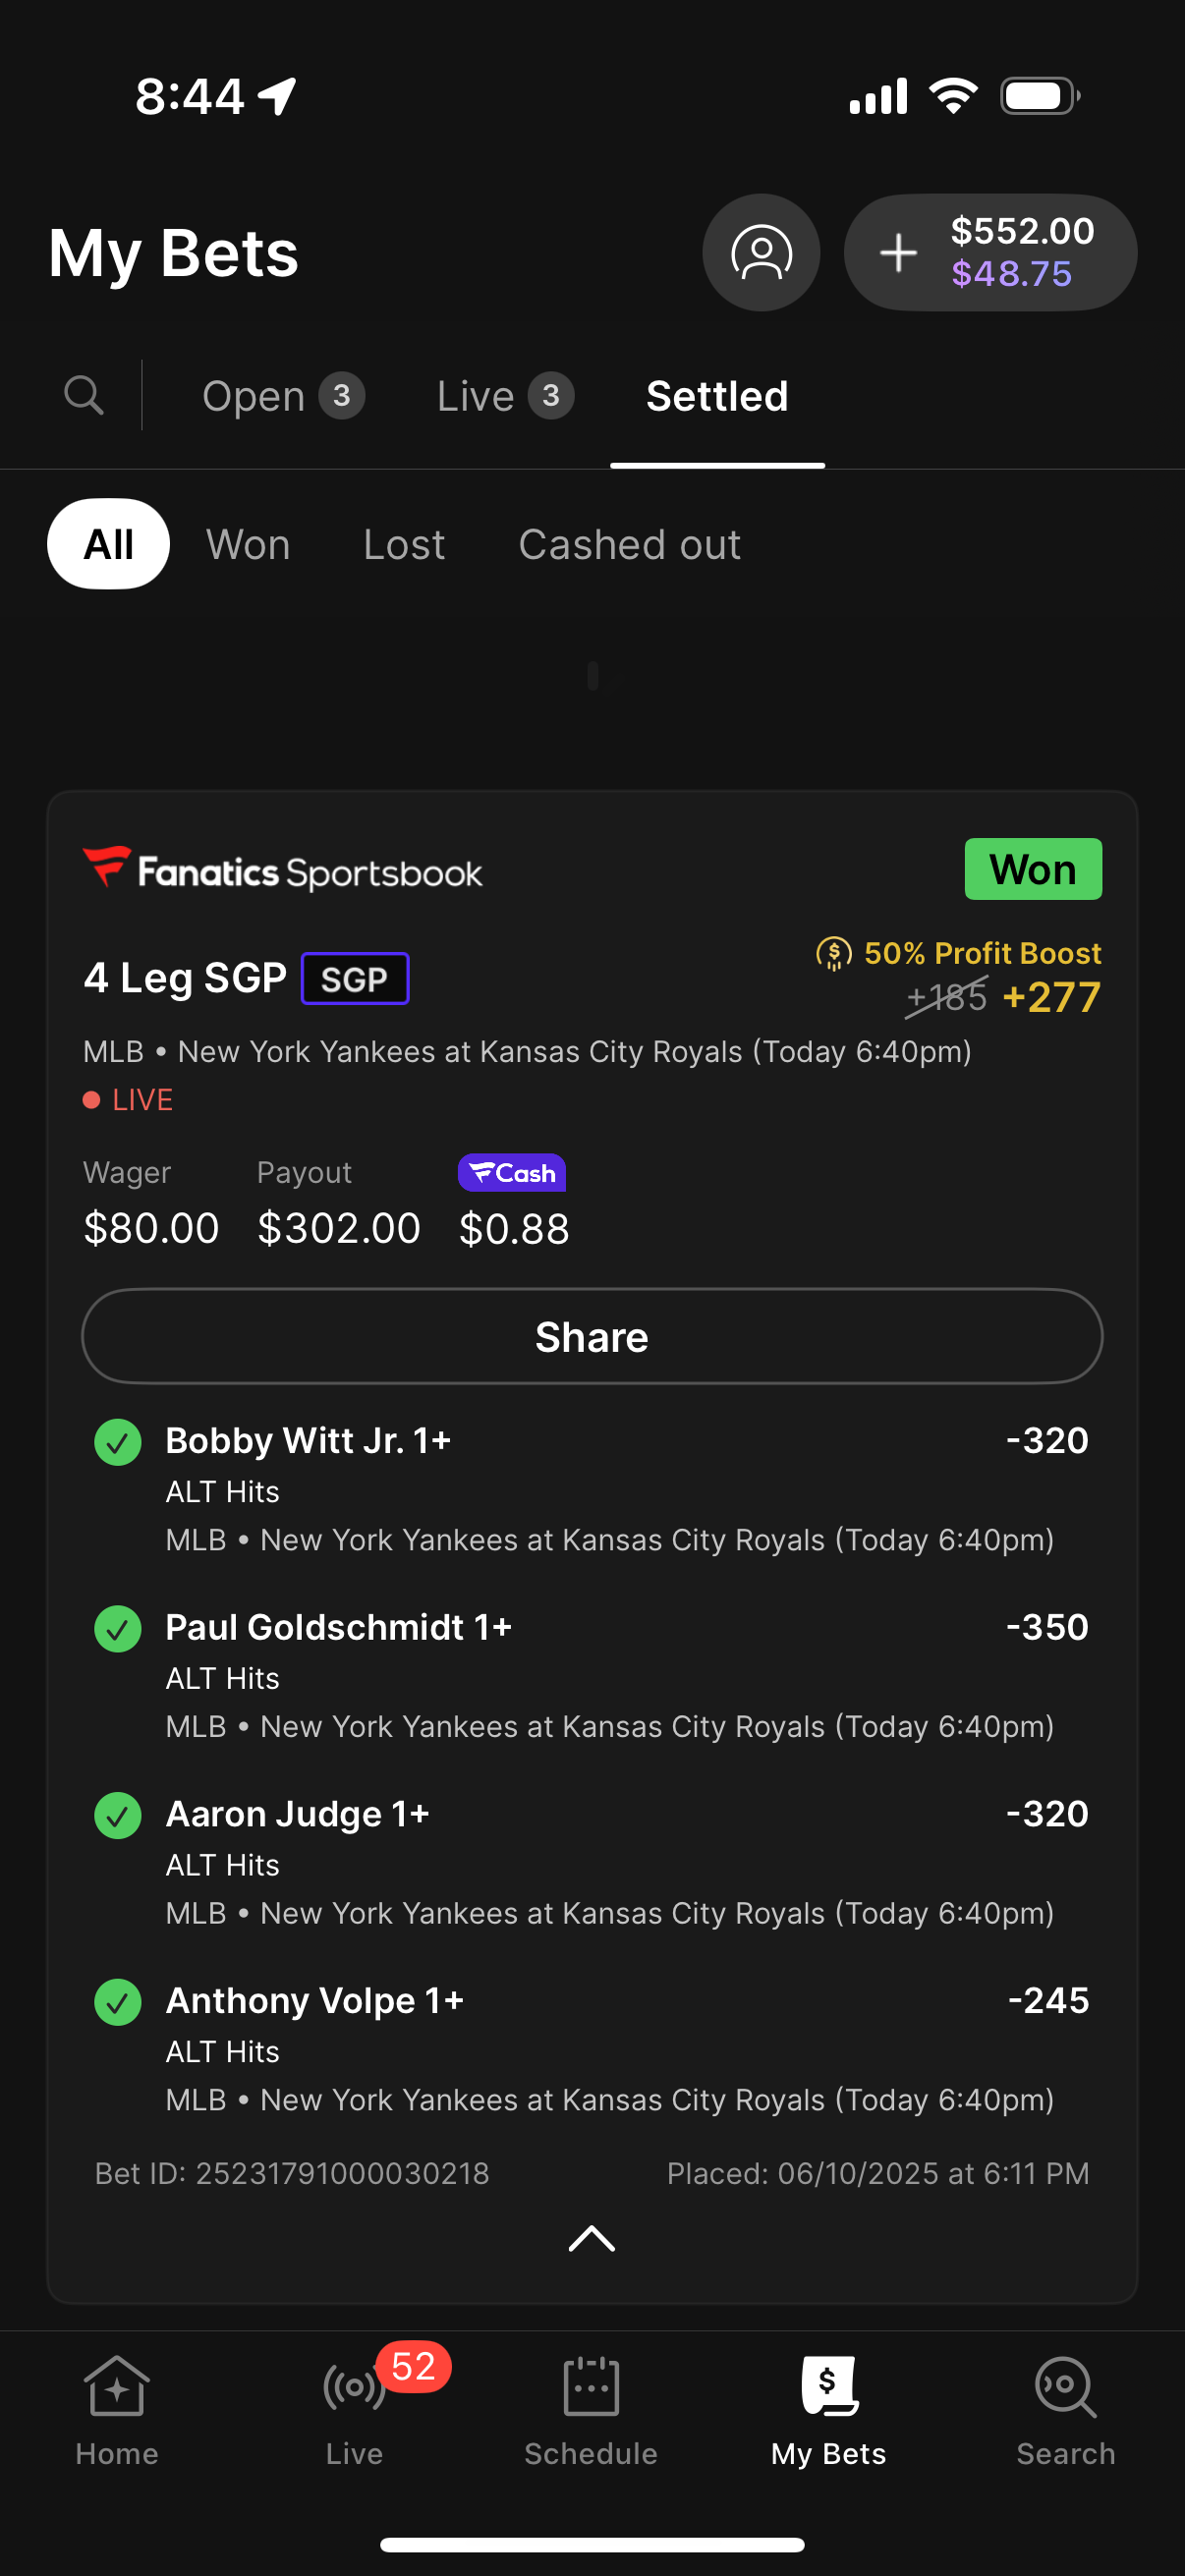Image resolution: width=1185 pixels, height=2576 pixels.
Task: Tap the search magnifier beside Open tab
Action: pos(84,396)
